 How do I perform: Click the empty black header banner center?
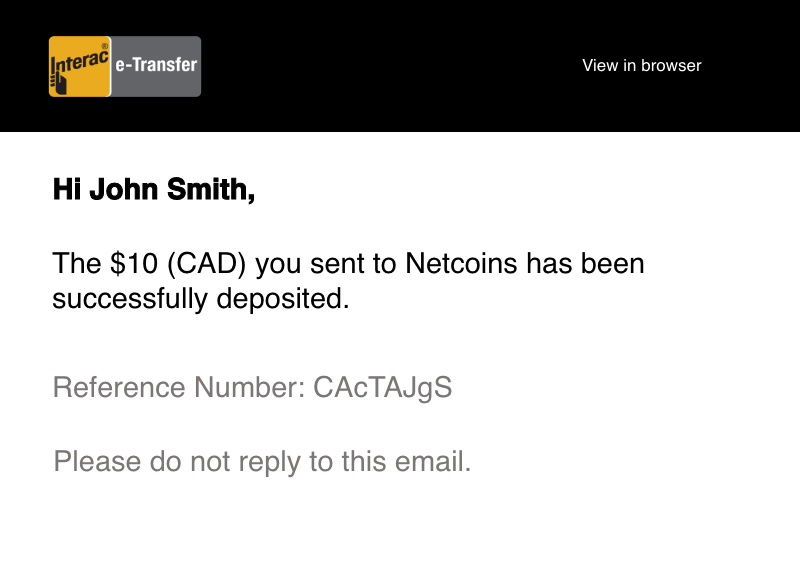(x=400, y=66)
